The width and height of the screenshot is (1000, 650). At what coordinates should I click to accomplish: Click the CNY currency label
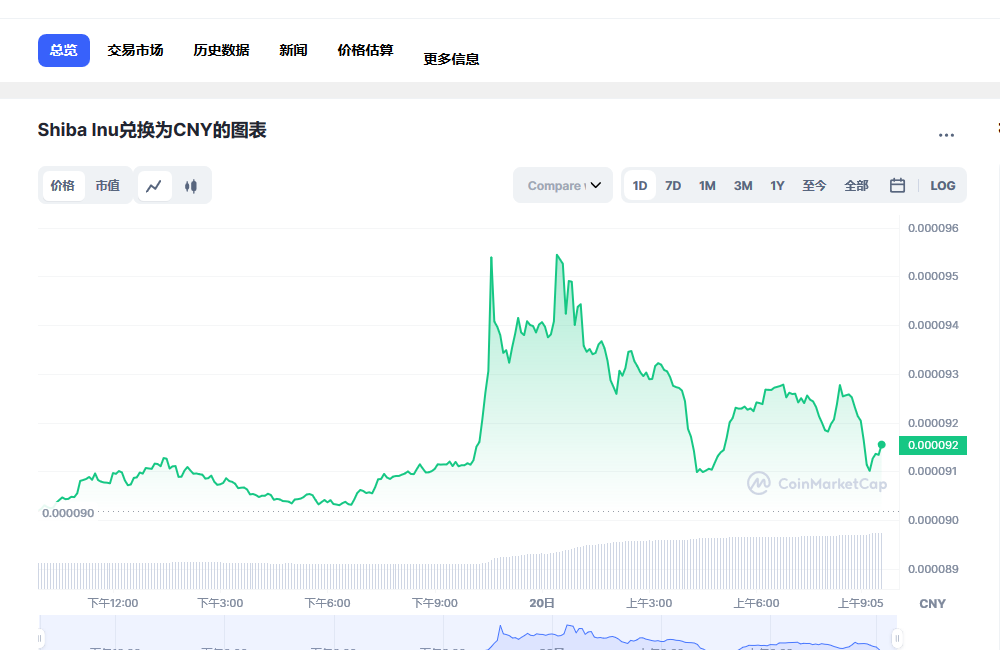[x=932, y=603]
